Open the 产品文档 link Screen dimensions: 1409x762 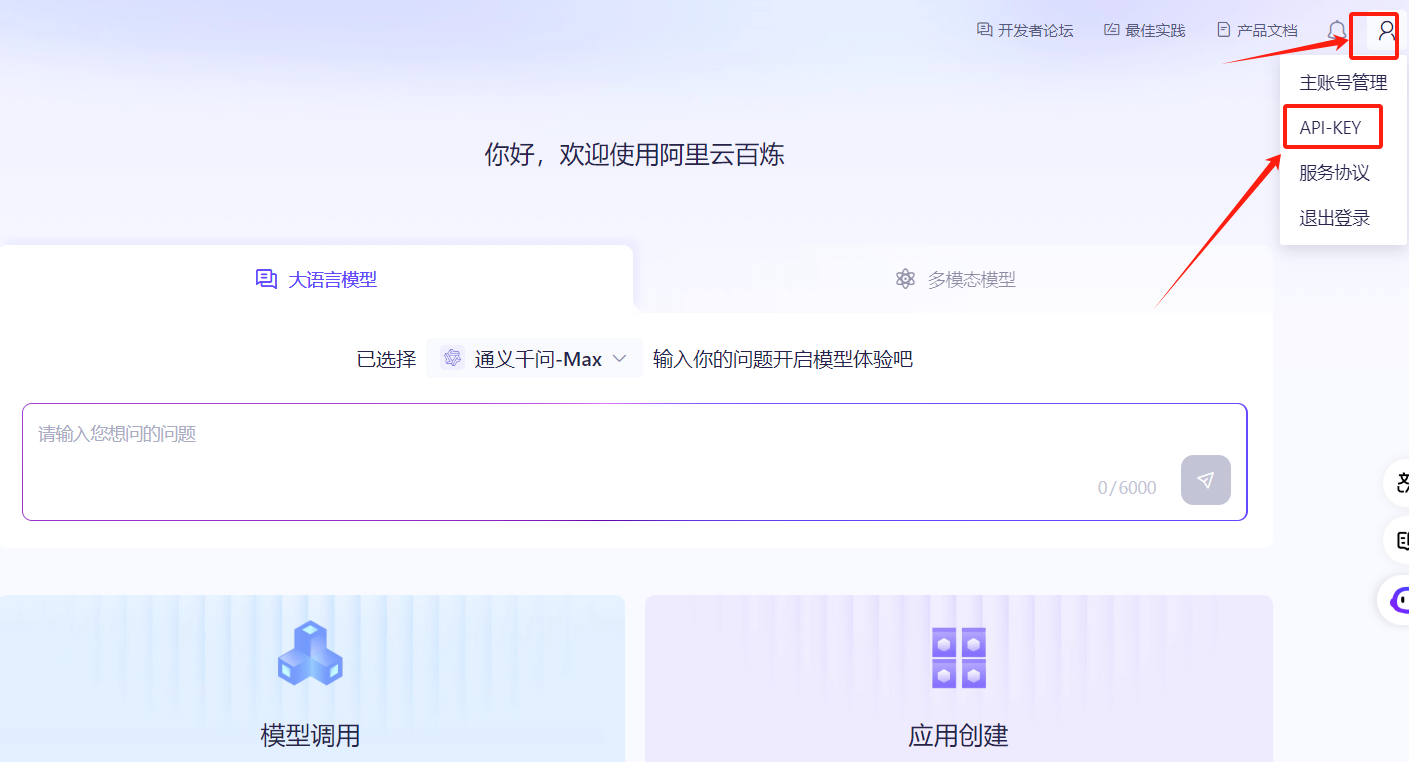(x=1256, y=30)
